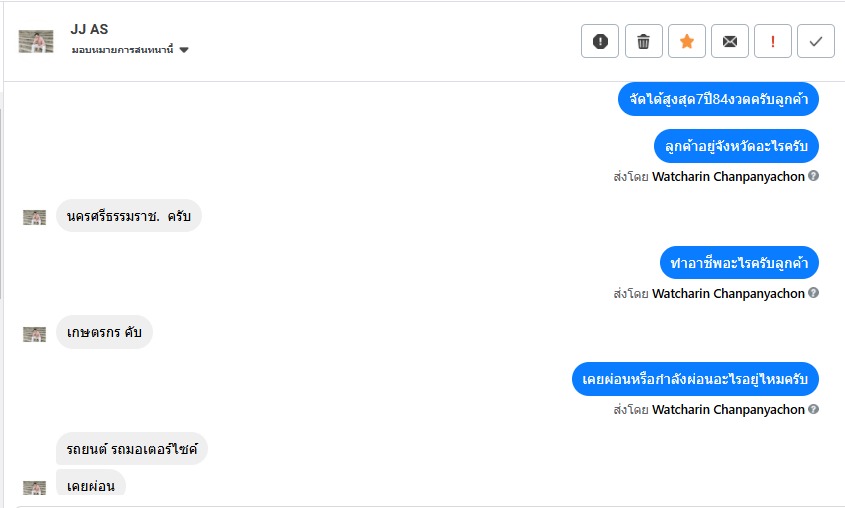
Task: Select the เกษตรกร คับ message bubble
Action: (104, 332)
